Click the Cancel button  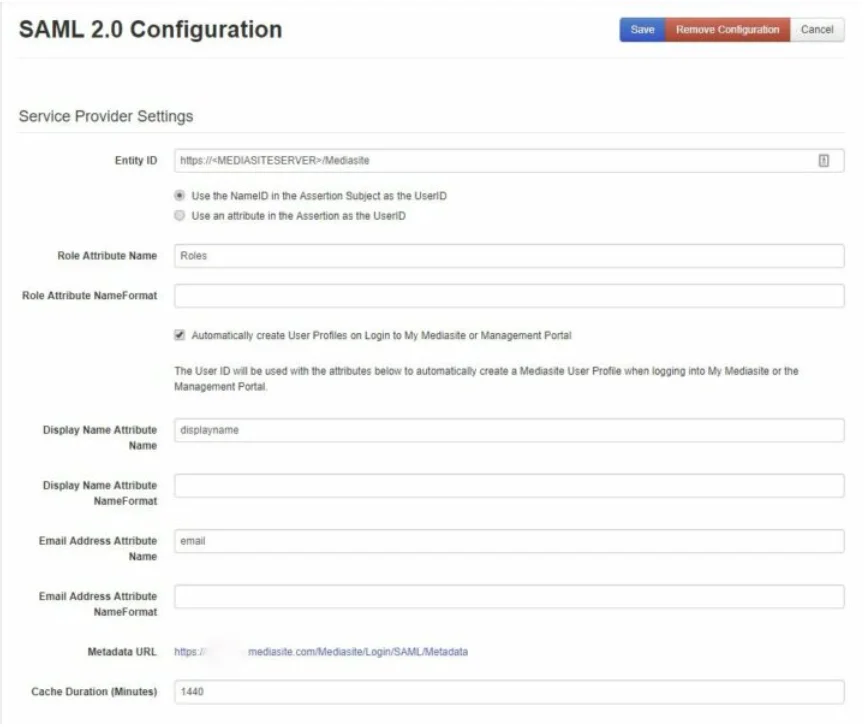click(x=816, y=30)
